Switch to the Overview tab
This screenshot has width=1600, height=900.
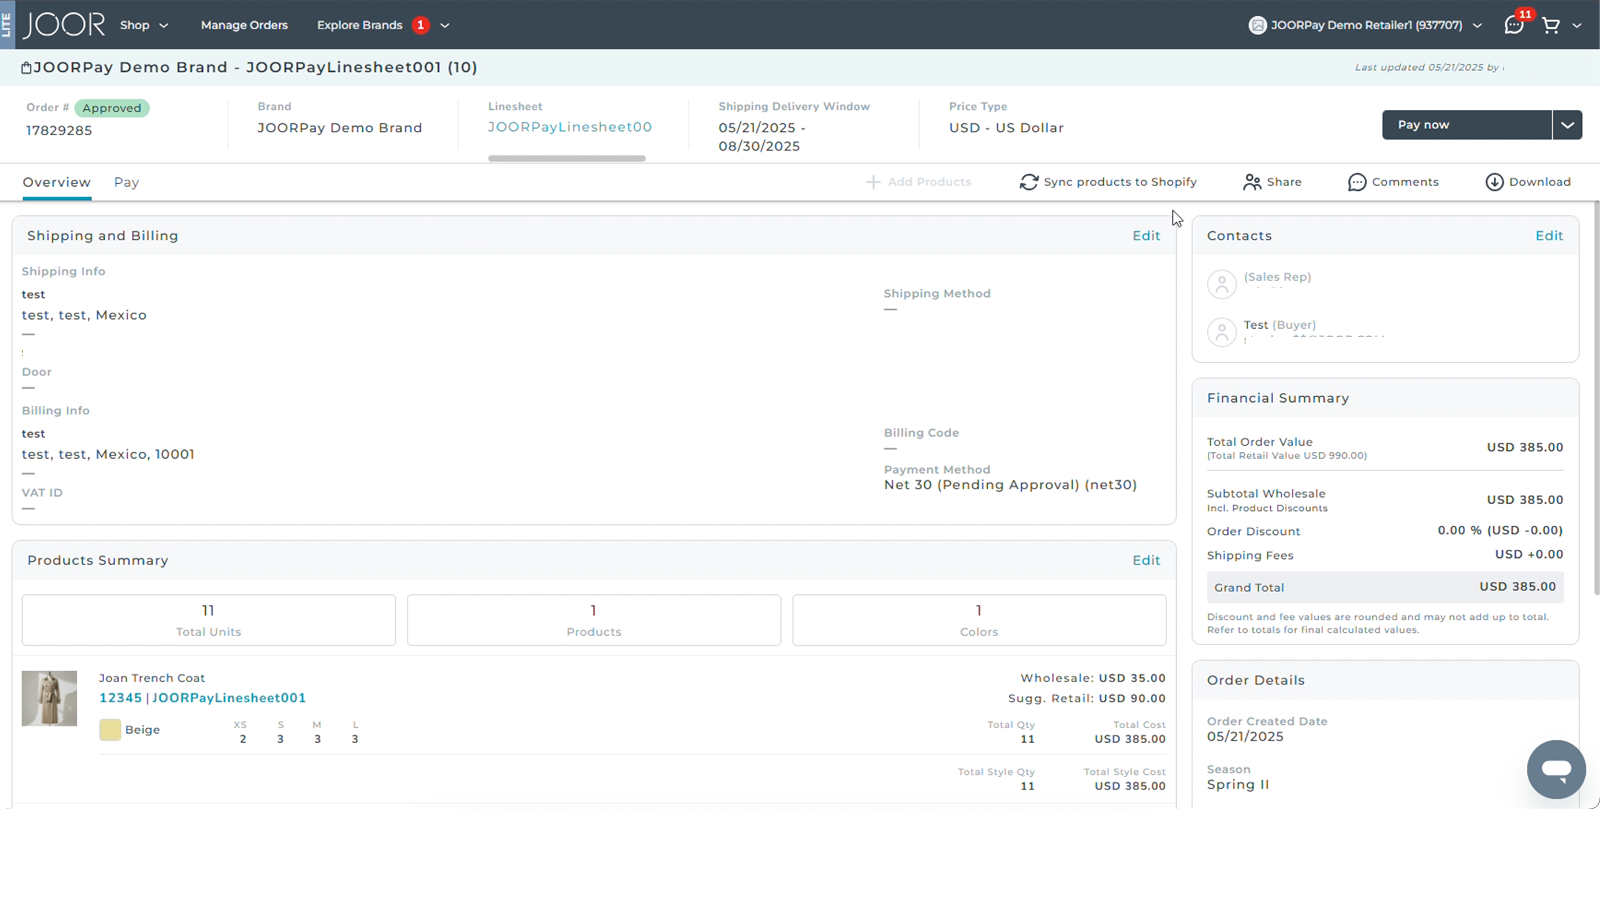pos(57,182)
